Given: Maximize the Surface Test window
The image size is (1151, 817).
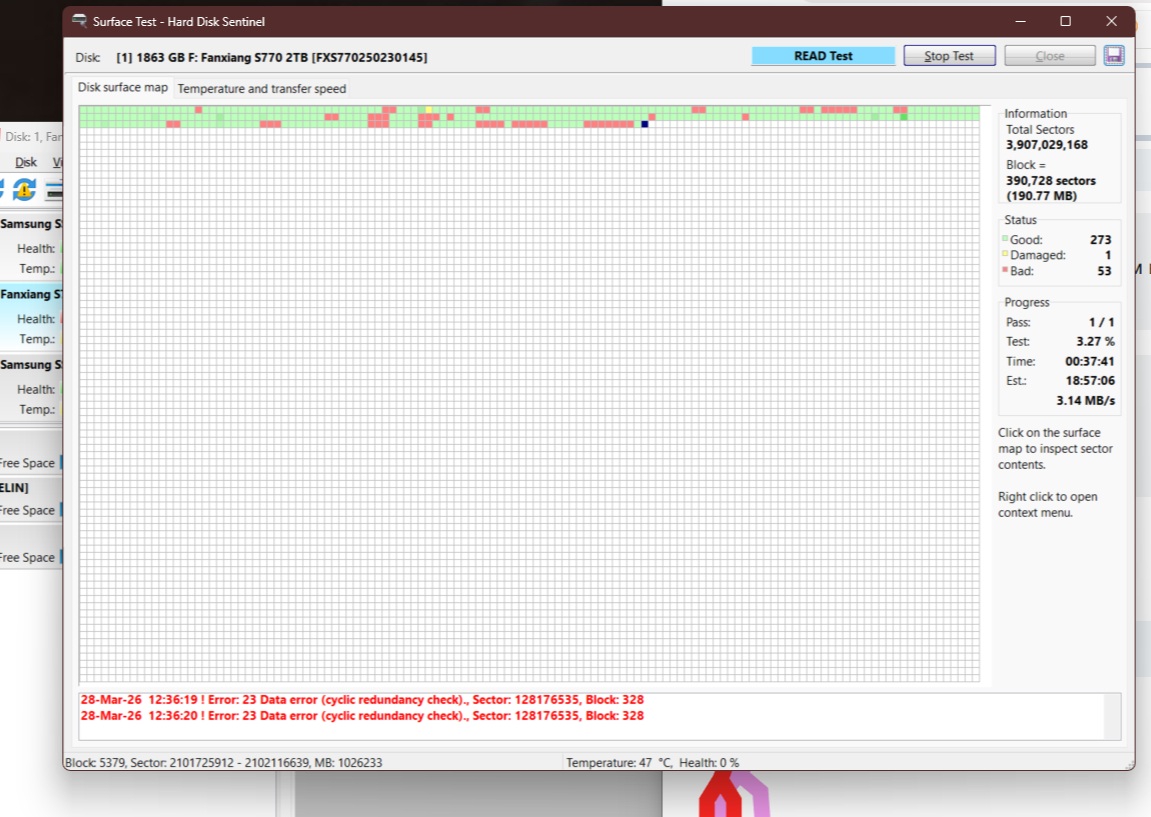Looking at the screenshot, I should [x=1066, y=21].
